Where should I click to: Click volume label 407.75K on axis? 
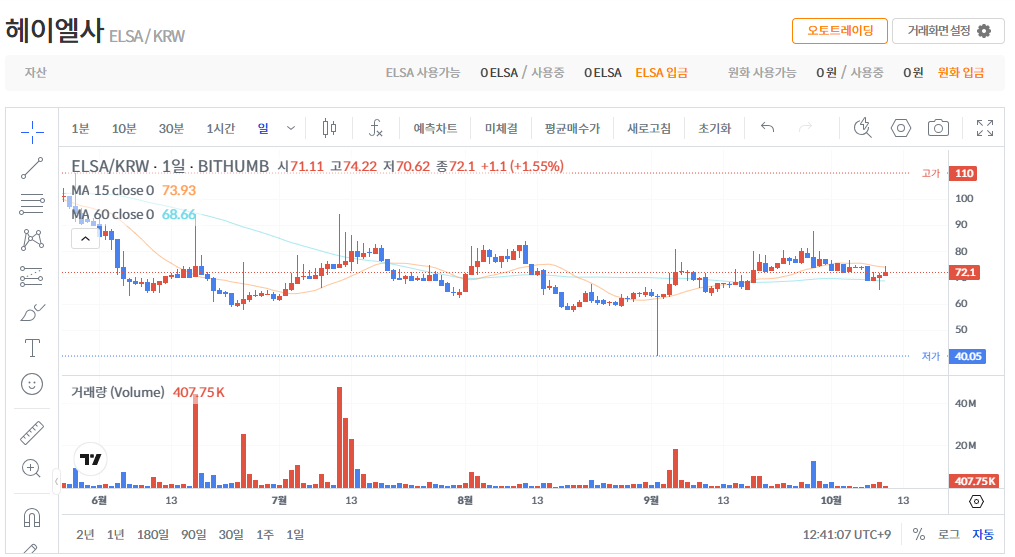point(974,481)
